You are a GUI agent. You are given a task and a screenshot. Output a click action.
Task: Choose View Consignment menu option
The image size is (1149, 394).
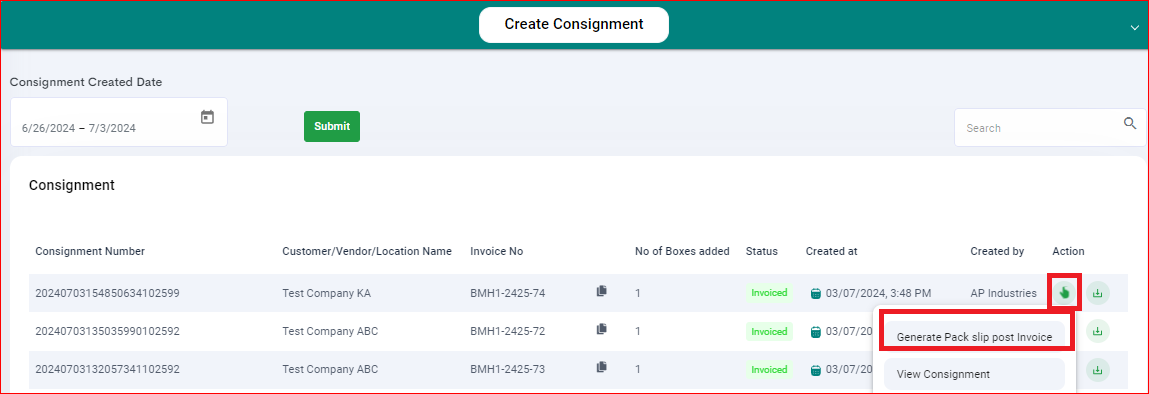coord(975,373)
